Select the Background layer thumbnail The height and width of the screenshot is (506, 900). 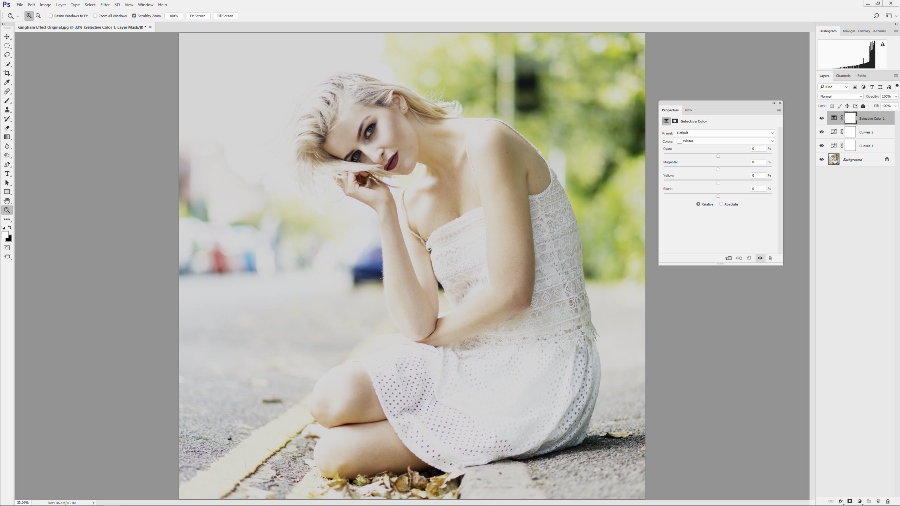834,159
